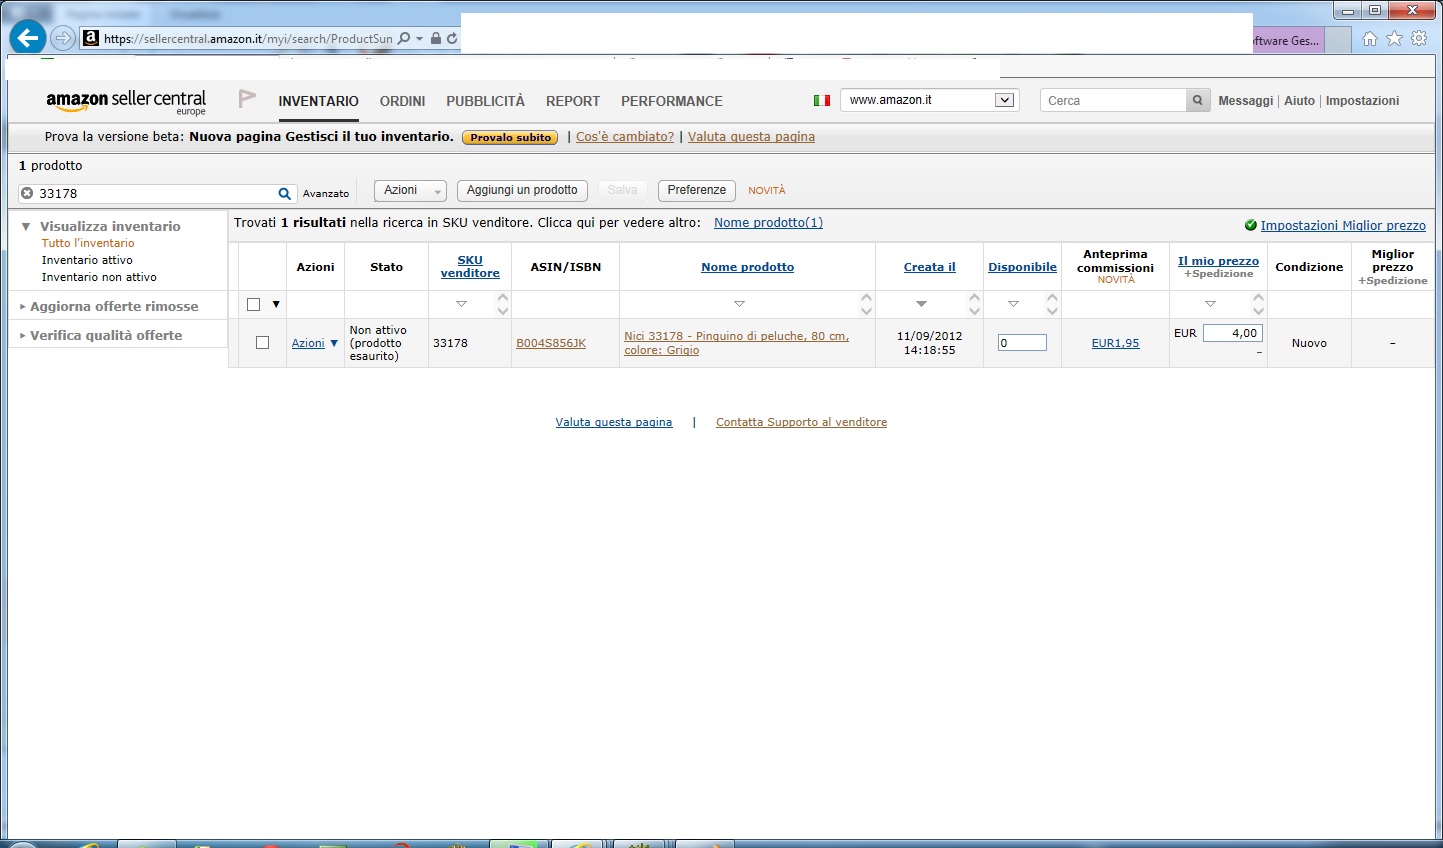The image size is (1443, 848).
Task: Click the EUR1,95 commission preview link
Action: (x=1115, y=343)
